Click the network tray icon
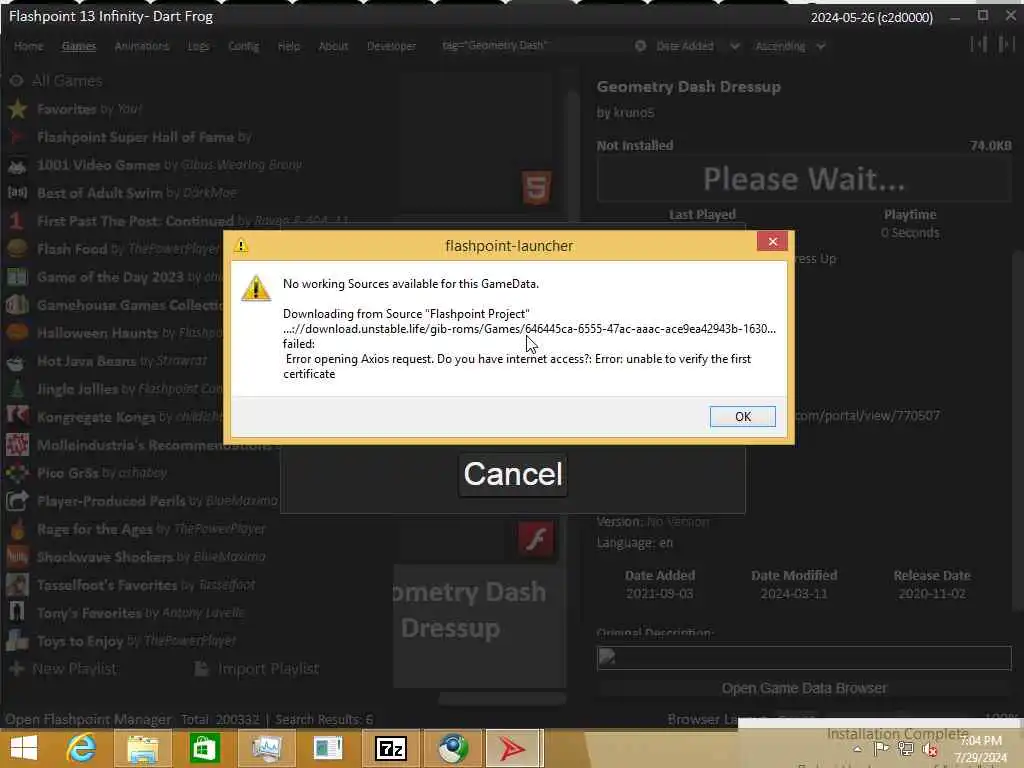 pyautogui.click(x=906, y=749)
